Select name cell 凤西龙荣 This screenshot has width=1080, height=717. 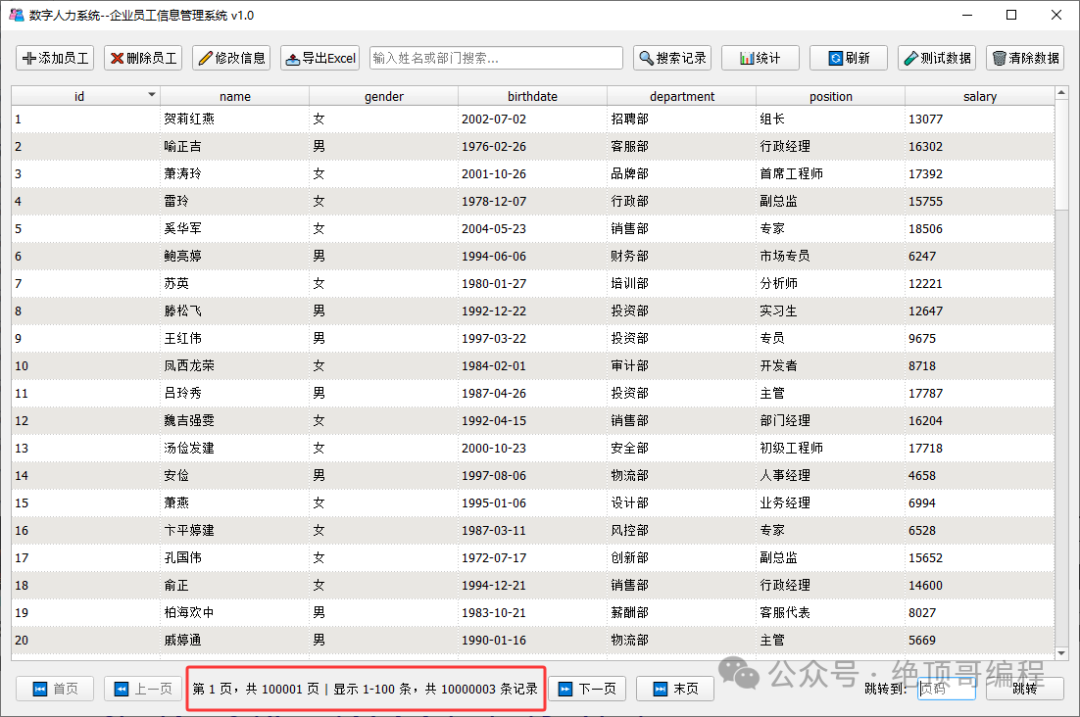click(235, 365)
